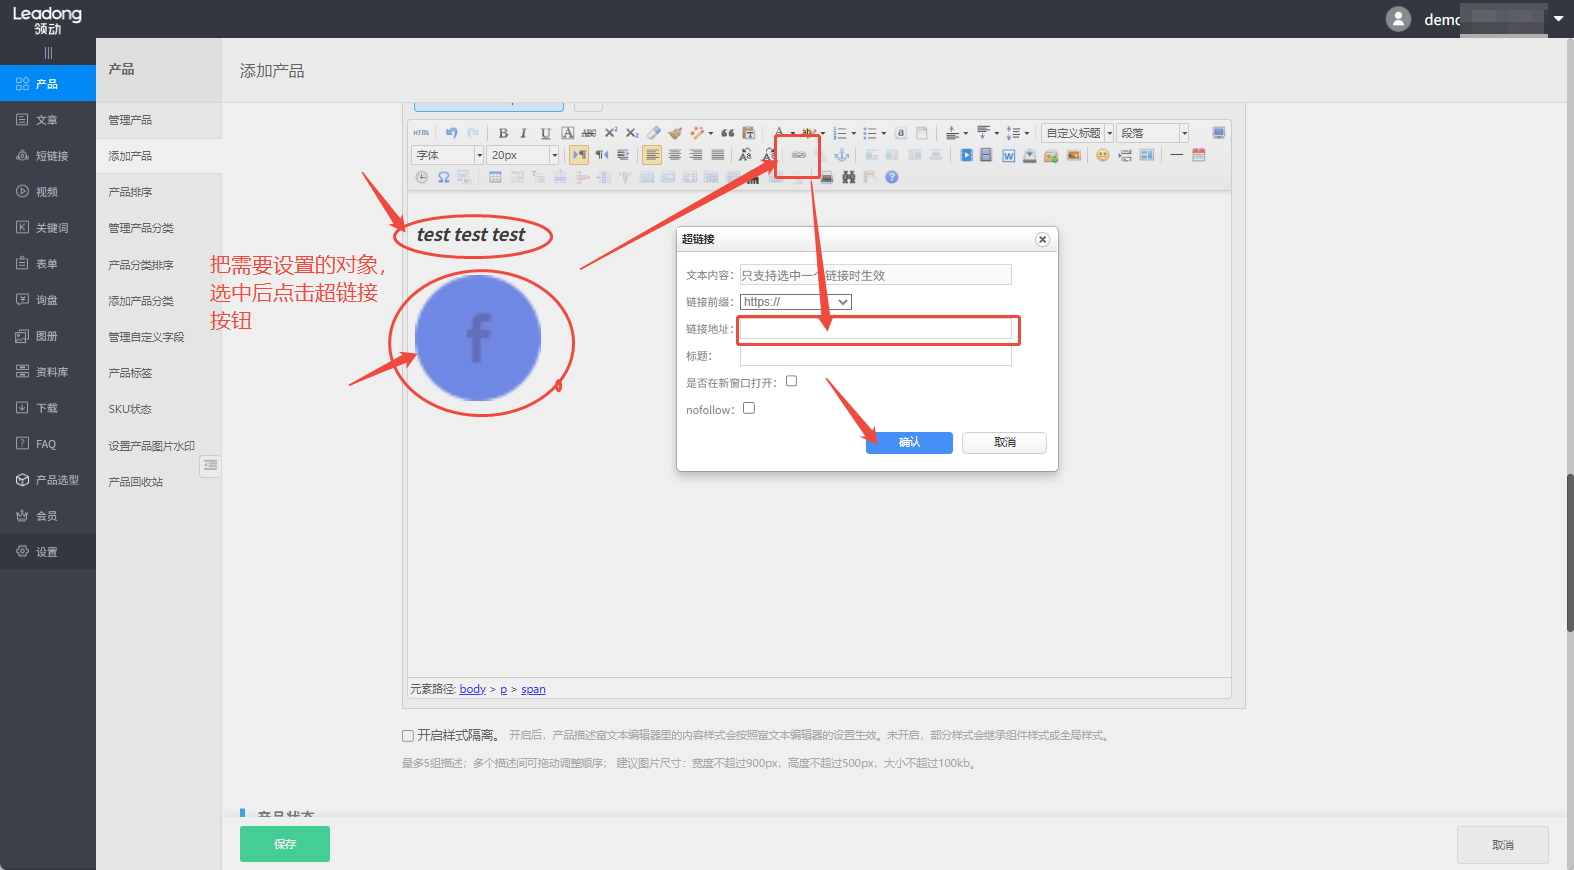Select 管理产品 in the product submenu

(130, 120)
